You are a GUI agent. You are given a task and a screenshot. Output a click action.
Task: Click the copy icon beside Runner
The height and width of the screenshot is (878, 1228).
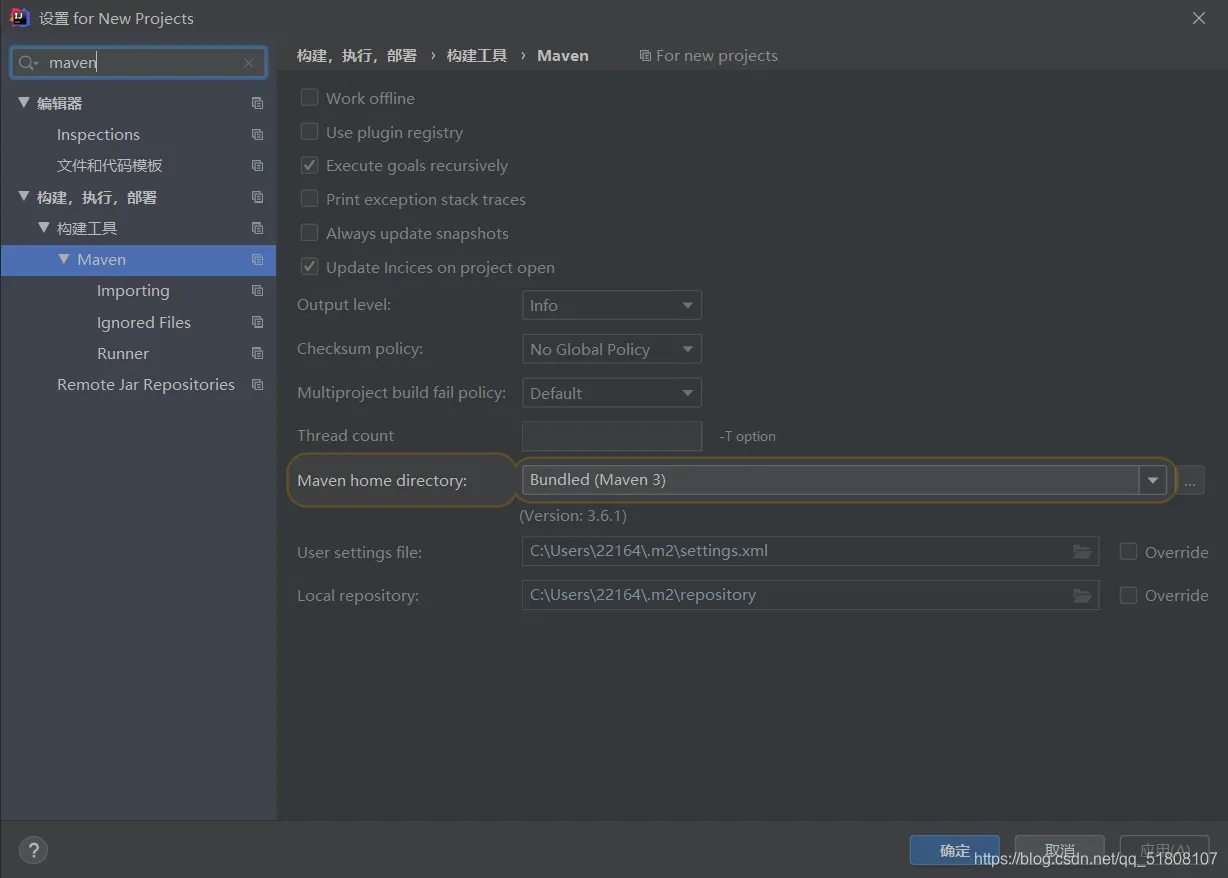[257, 353]
